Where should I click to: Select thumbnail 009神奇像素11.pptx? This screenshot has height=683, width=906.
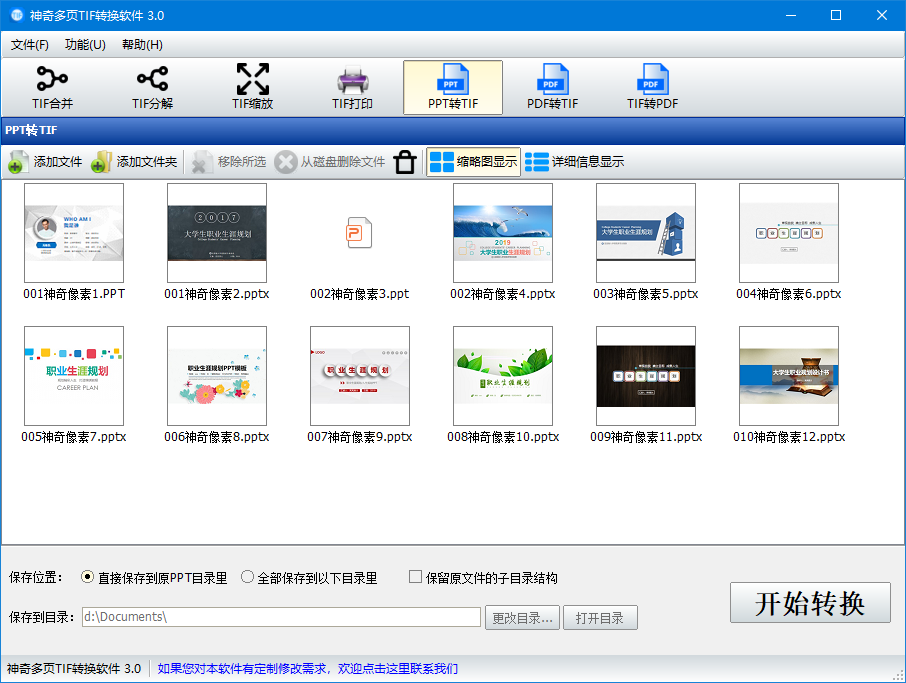click(646, 376)
